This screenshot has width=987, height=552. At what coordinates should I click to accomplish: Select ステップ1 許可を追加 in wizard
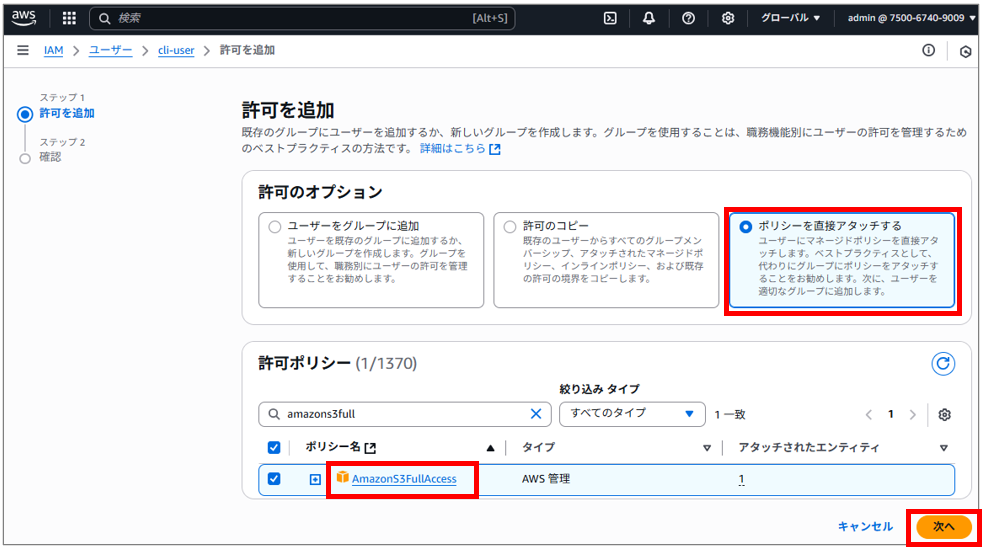pyautogui.click(x=67, y=113)
